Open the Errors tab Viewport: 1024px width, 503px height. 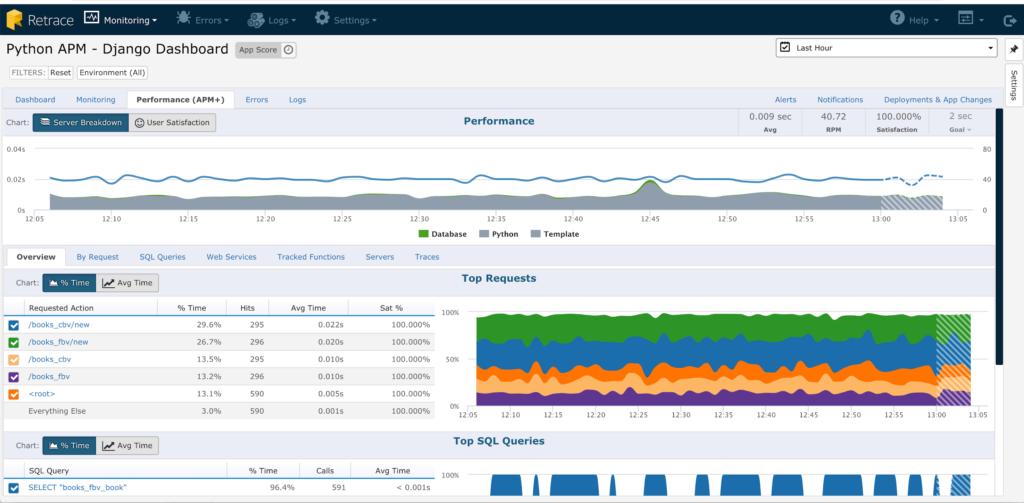click(x=257, y=100)
